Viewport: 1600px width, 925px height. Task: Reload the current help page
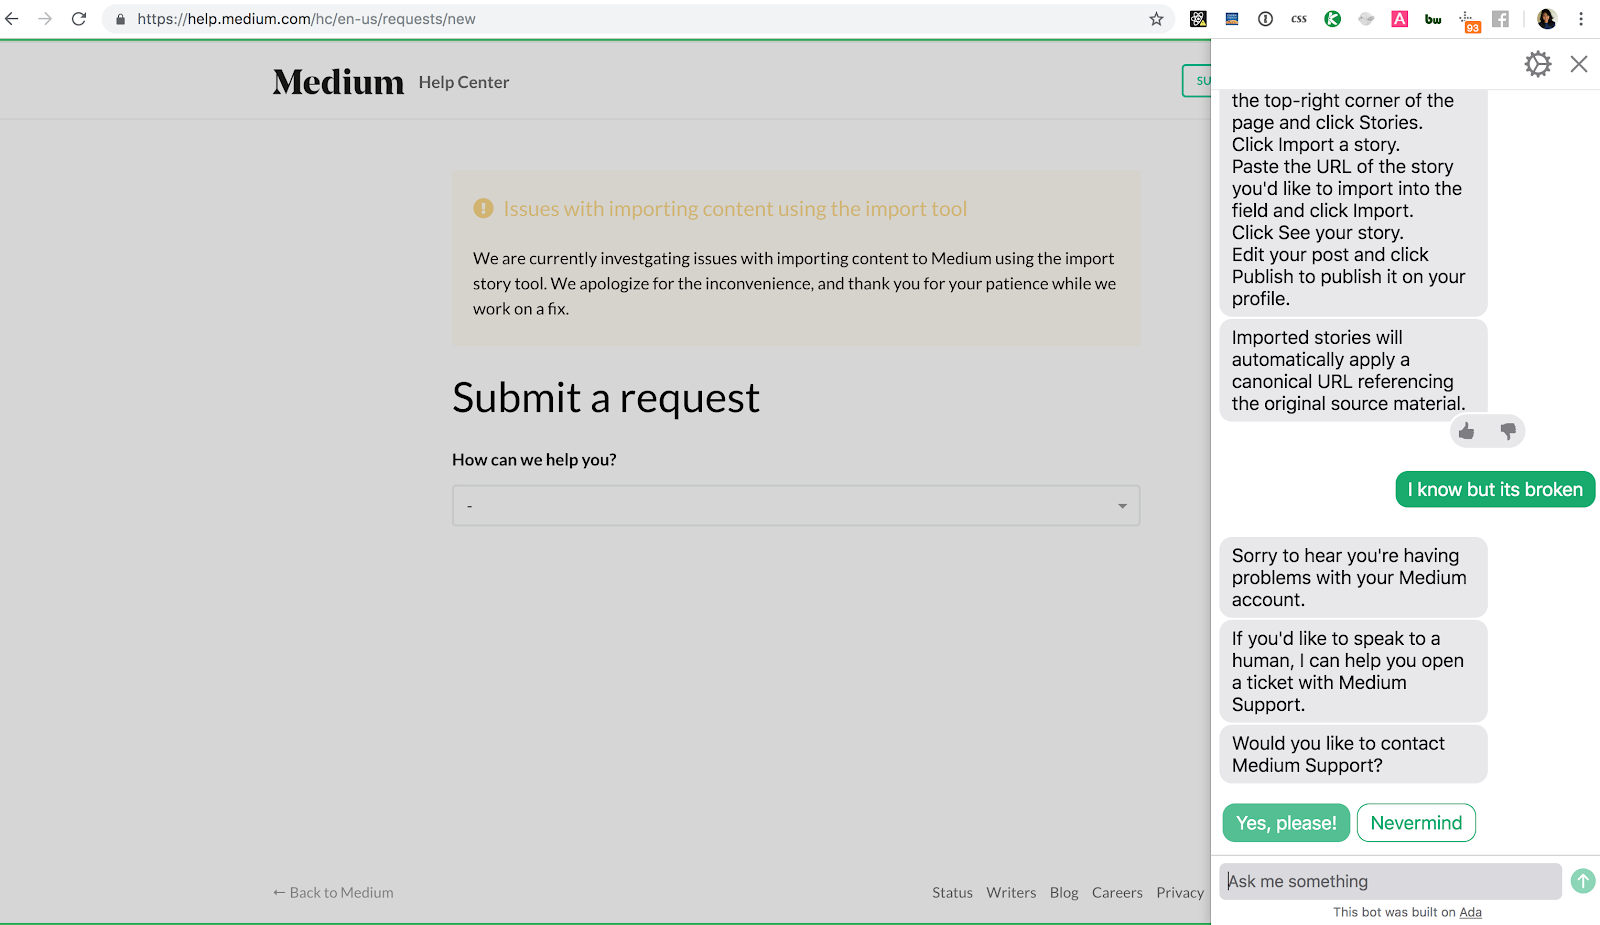pos(79,19)
